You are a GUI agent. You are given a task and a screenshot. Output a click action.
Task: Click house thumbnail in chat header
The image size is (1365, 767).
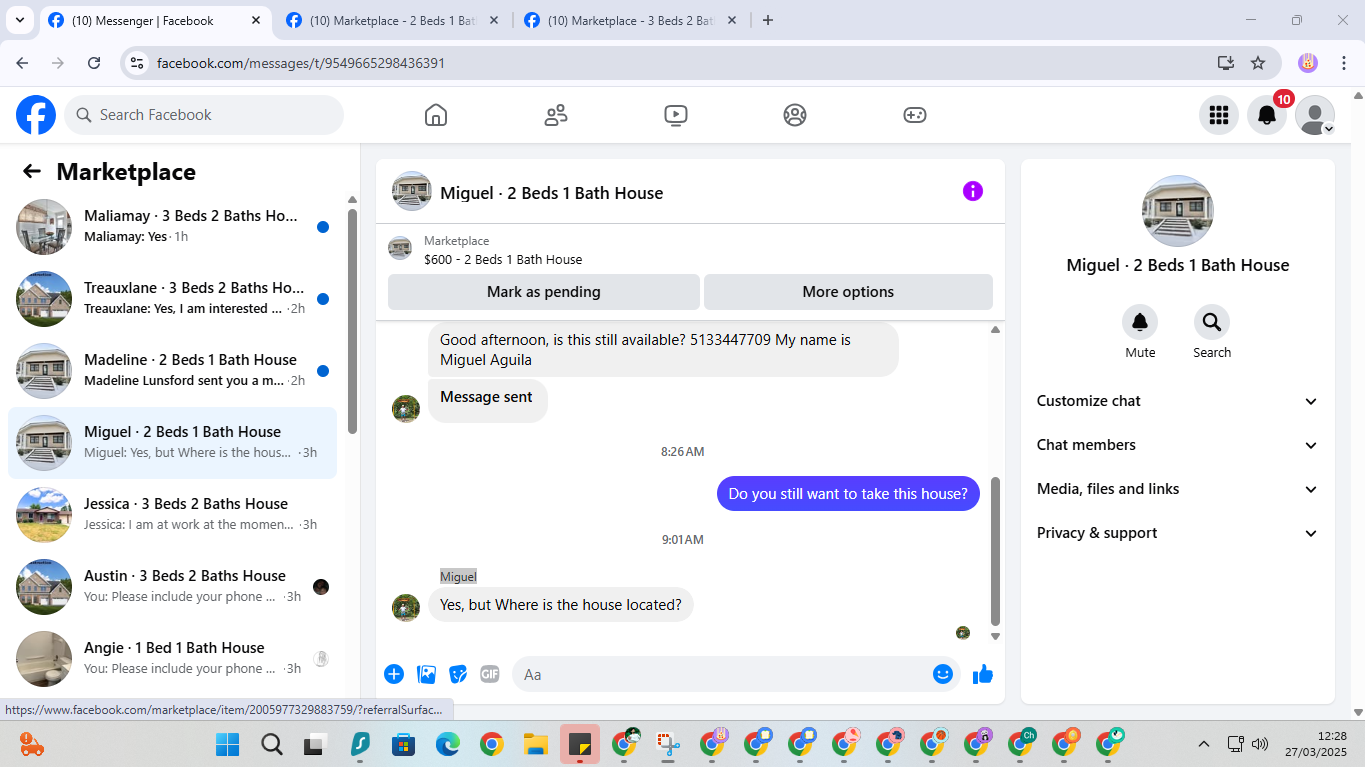(411, 191)
